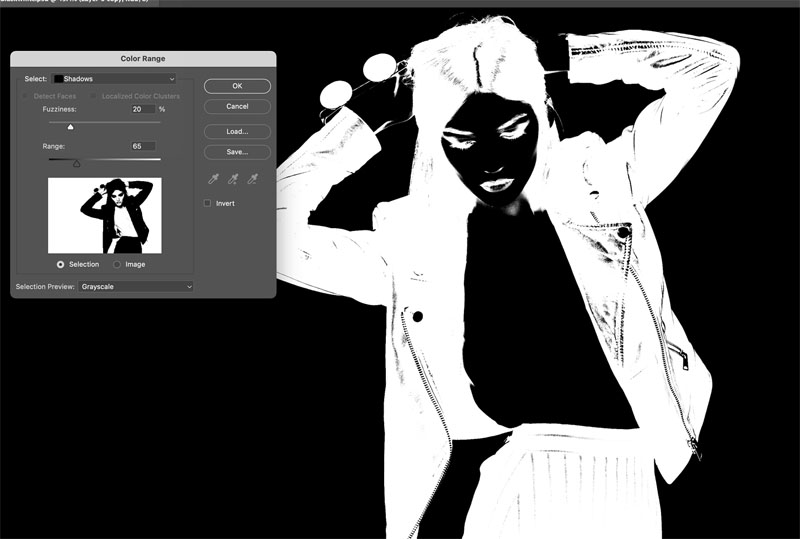The width and height of the screenshot is (800, 539).
Task: Select the Subtract from Sample eyedropper
Action: [x=252, y=179]
